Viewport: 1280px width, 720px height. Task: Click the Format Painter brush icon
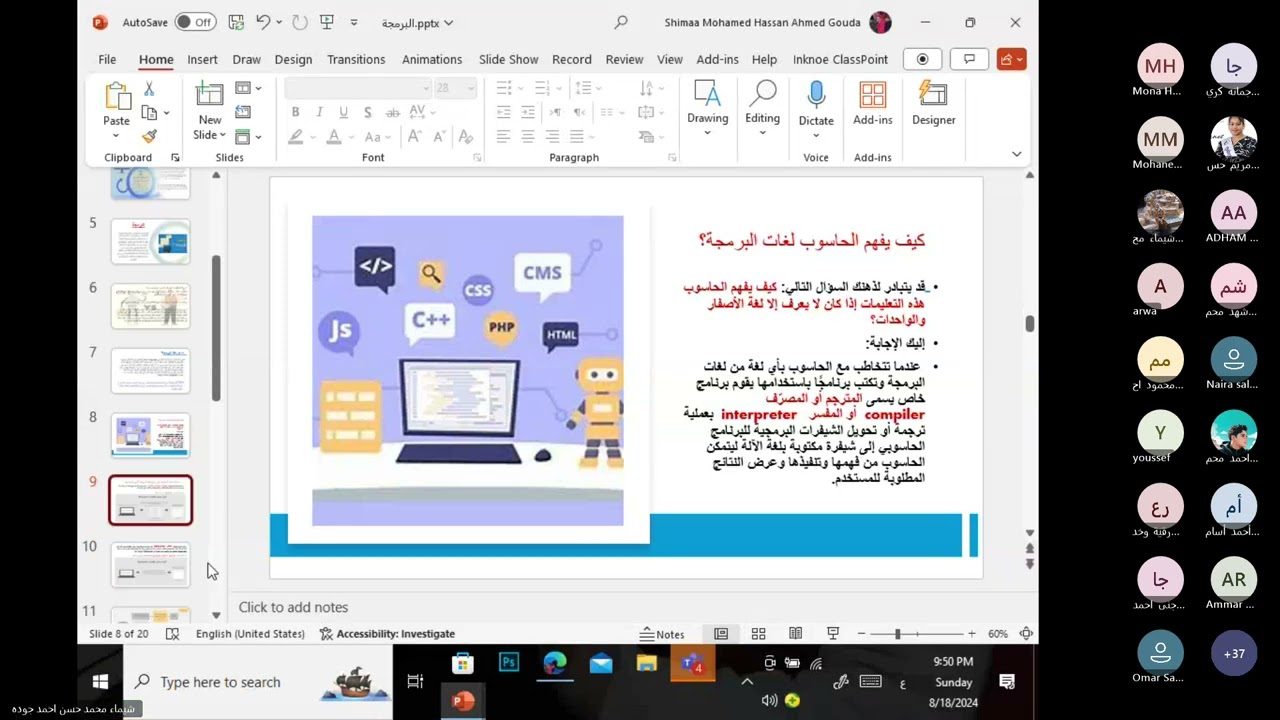pyautogui.click(x=149, y=136)
